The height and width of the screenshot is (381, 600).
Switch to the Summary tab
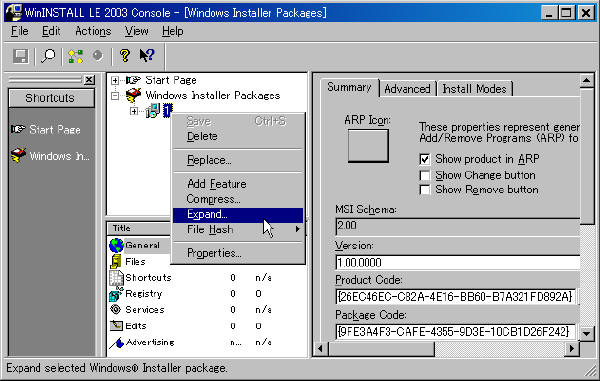click(x=349, y=88)
